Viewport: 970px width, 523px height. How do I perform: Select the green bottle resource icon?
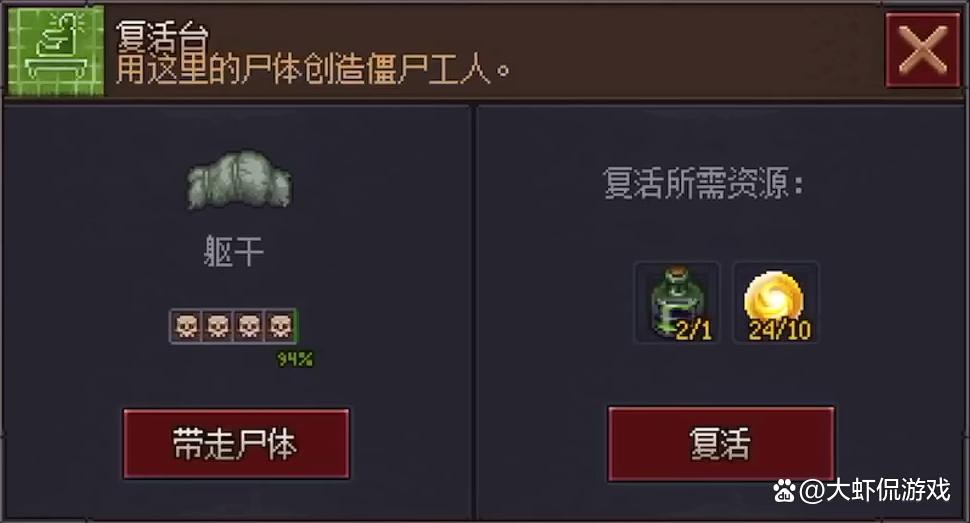[677, 302]
